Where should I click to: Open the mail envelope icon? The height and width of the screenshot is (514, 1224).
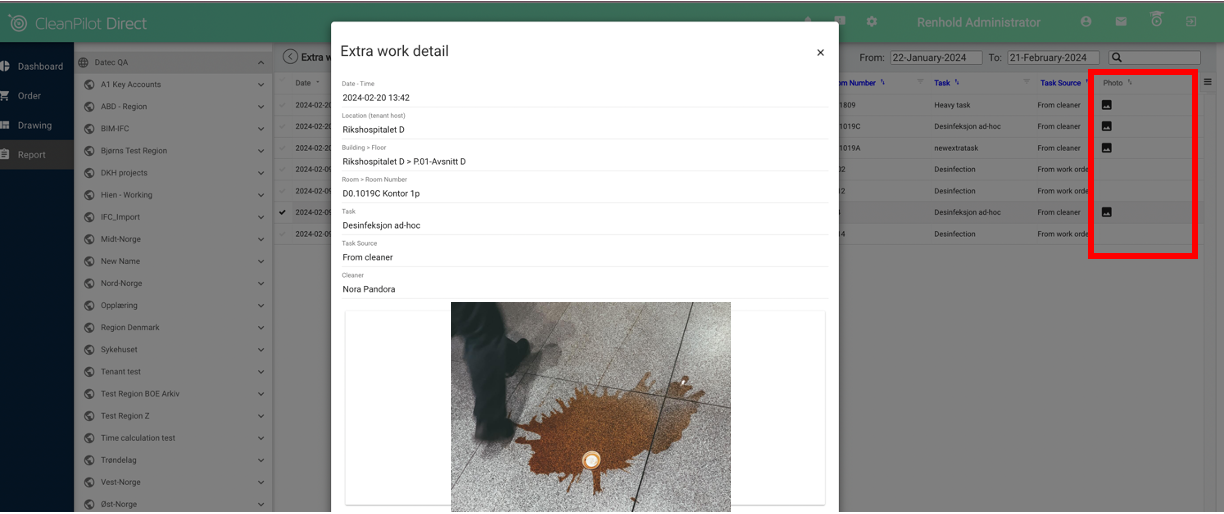coord(1121,22)
